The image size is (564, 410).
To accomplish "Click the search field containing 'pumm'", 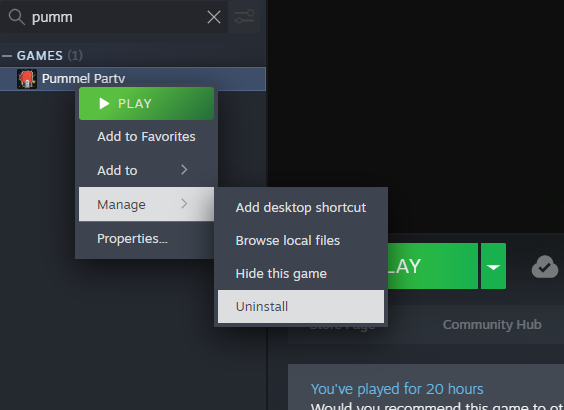I will click(114, 17).
